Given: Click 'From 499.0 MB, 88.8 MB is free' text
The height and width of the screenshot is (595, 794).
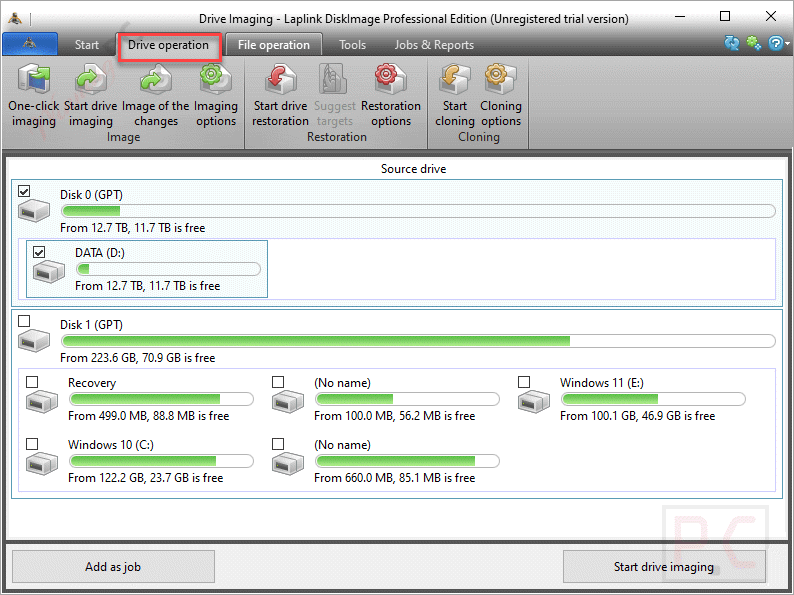Looking at the screenshot, I should [149, 416].
